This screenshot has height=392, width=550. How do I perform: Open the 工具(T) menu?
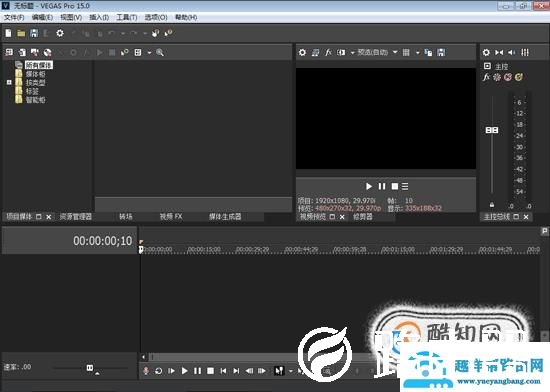(127, 17)
